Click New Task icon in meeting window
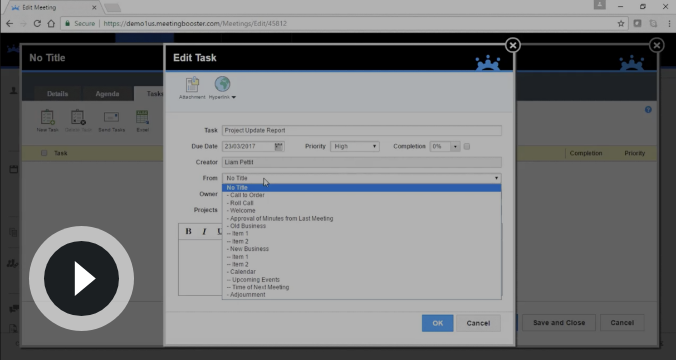 47,117
